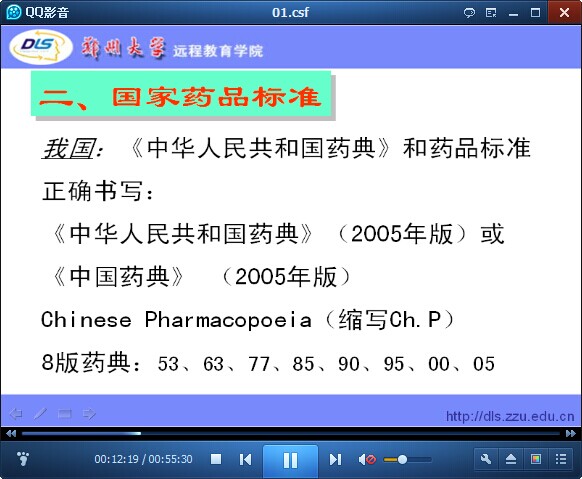
Task: Open the wrench settings tool
Action: 486,459
